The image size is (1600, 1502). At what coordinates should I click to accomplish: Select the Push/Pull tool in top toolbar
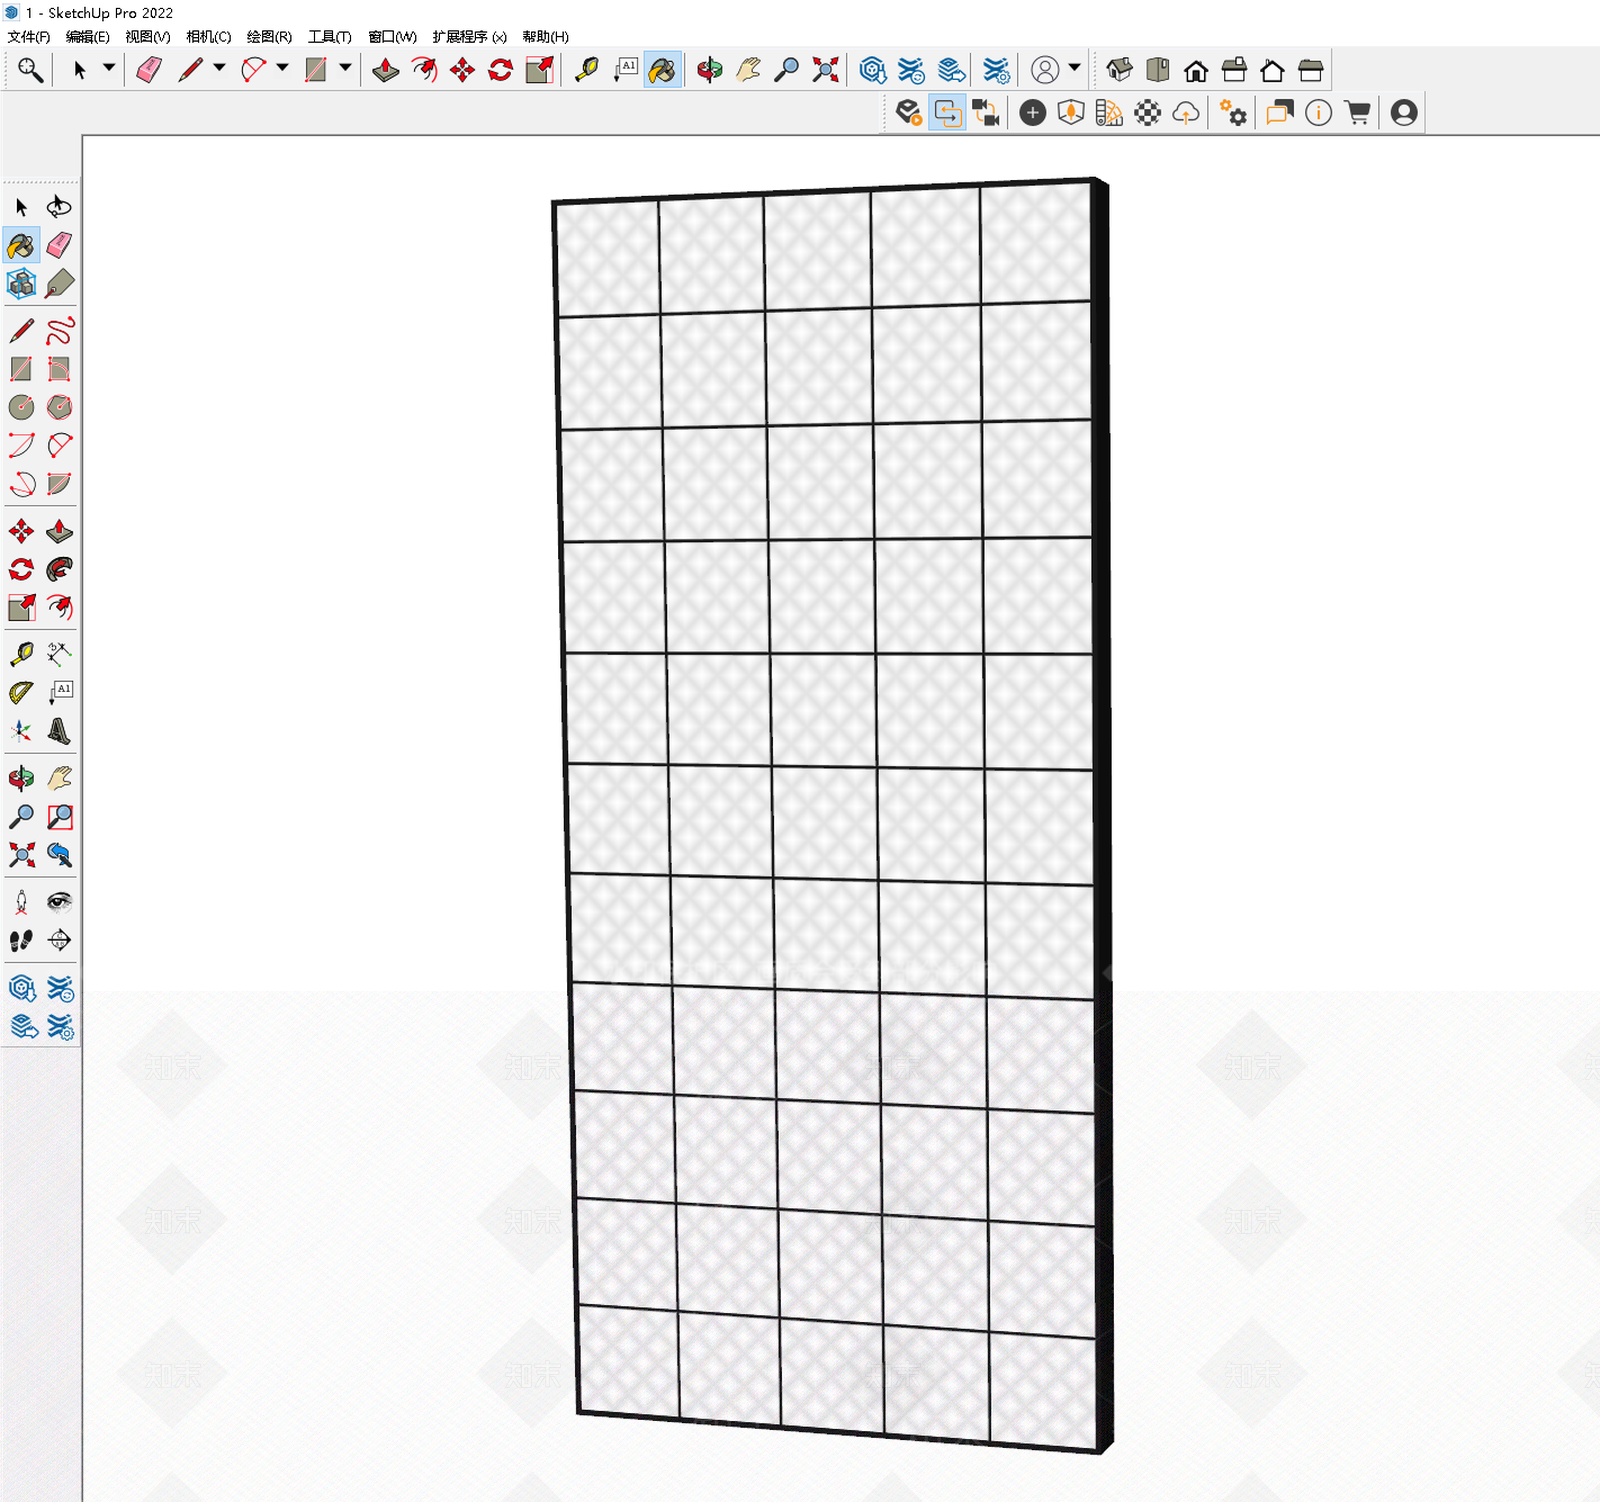[x=385, y=70]
